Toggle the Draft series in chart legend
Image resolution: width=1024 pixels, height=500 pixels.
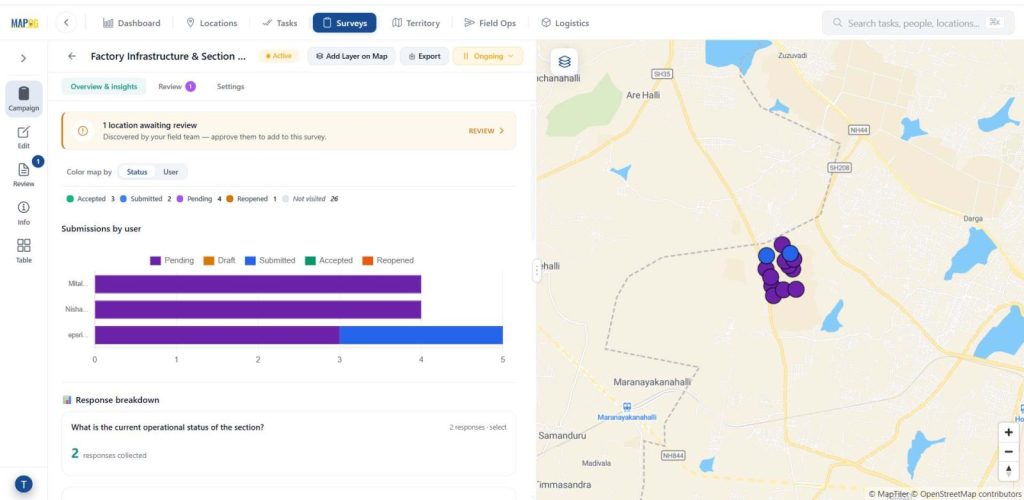tap(219, 260)
